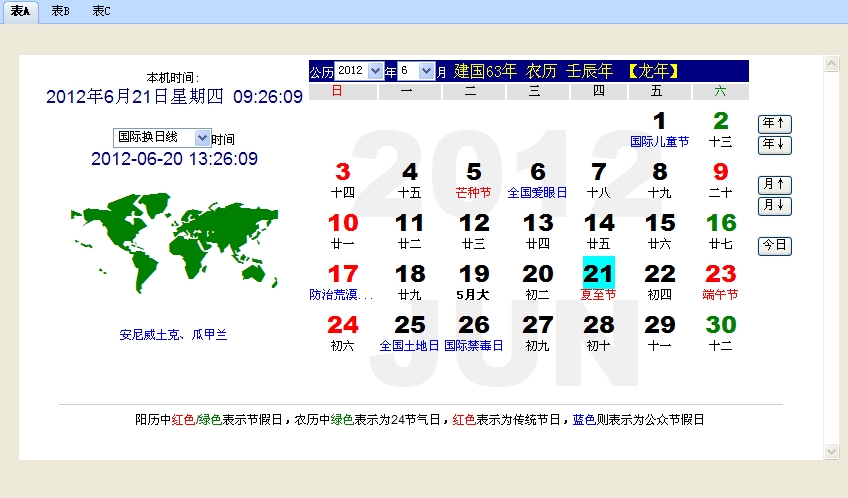Select the red date 9
Screen dimensions: 848x498
coord(720,172)
